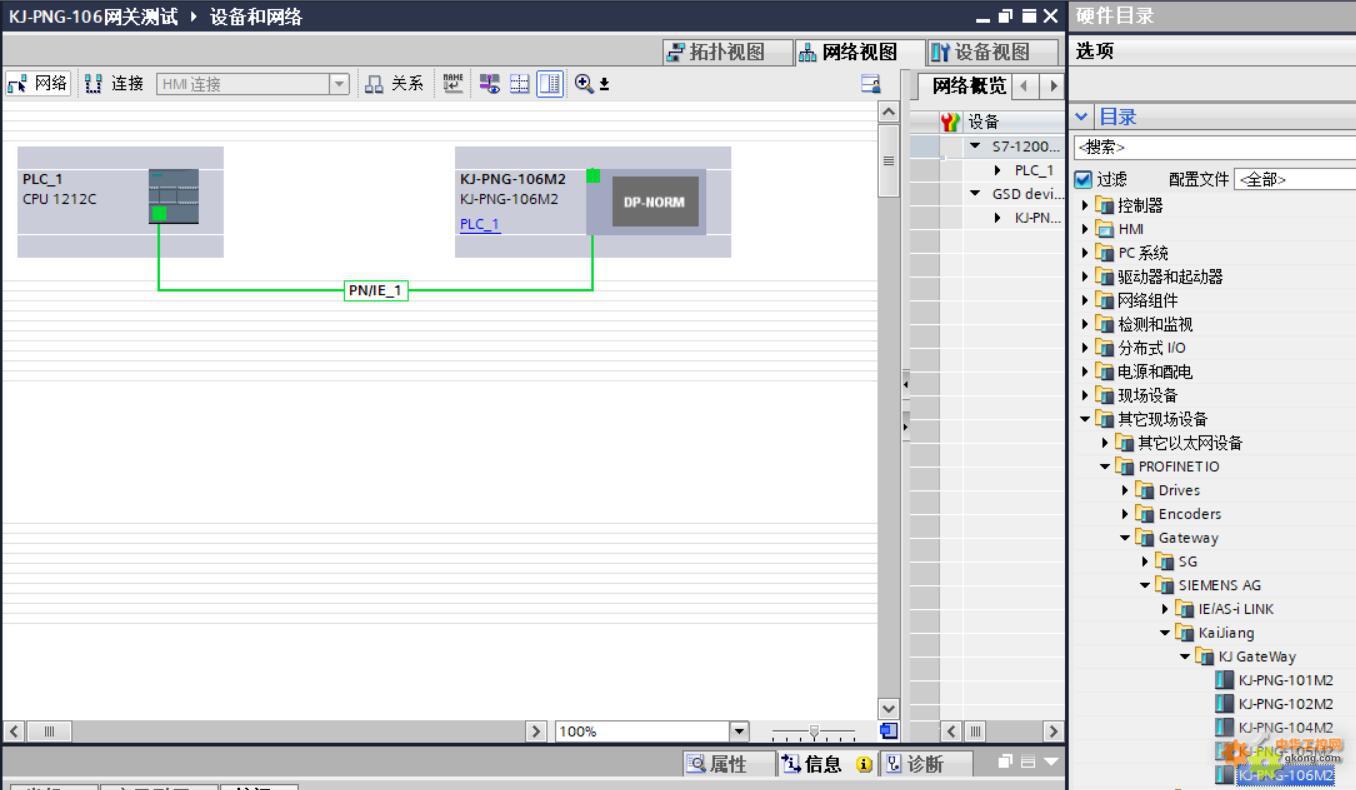
Task: Click the show page breaks icon
Action: coord(520,84)
